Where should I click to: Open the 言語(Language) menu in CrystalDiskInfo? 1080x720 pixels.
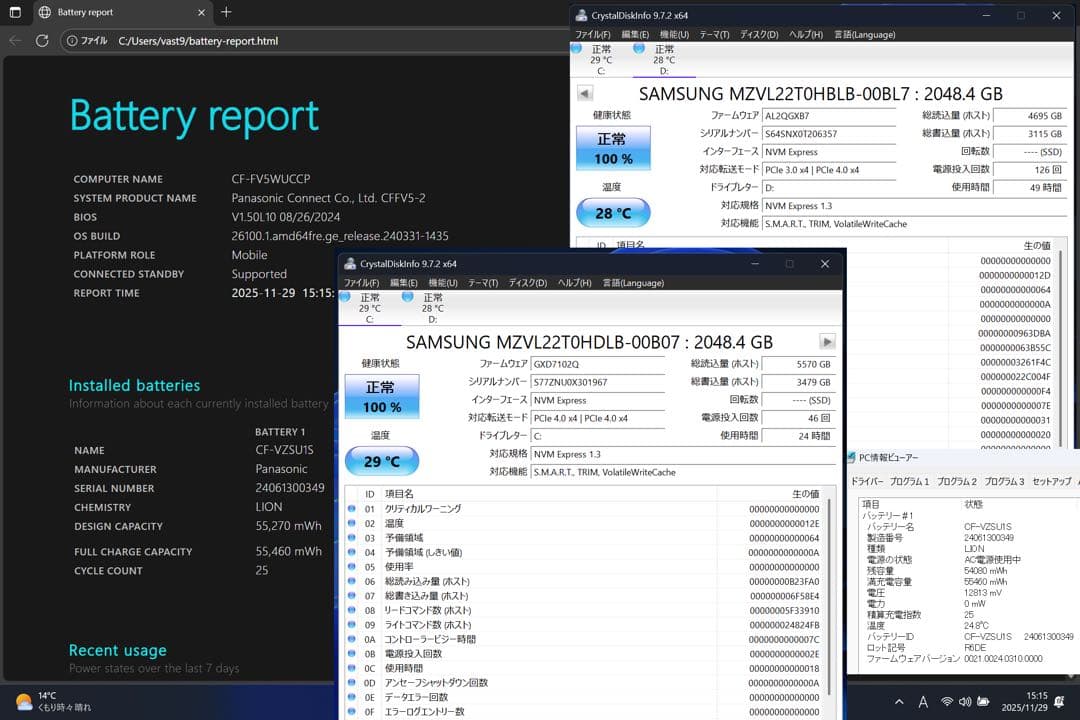(632, 283)
